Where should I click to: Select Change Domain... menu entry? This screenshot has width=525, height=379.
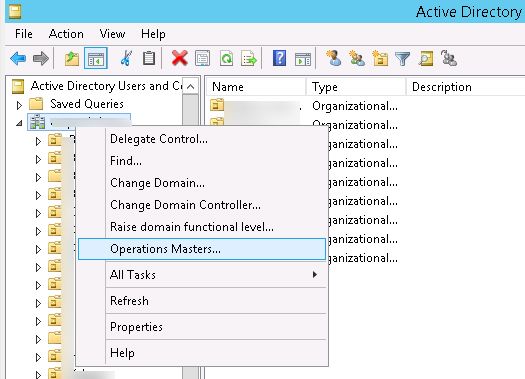tap(202, 183)
